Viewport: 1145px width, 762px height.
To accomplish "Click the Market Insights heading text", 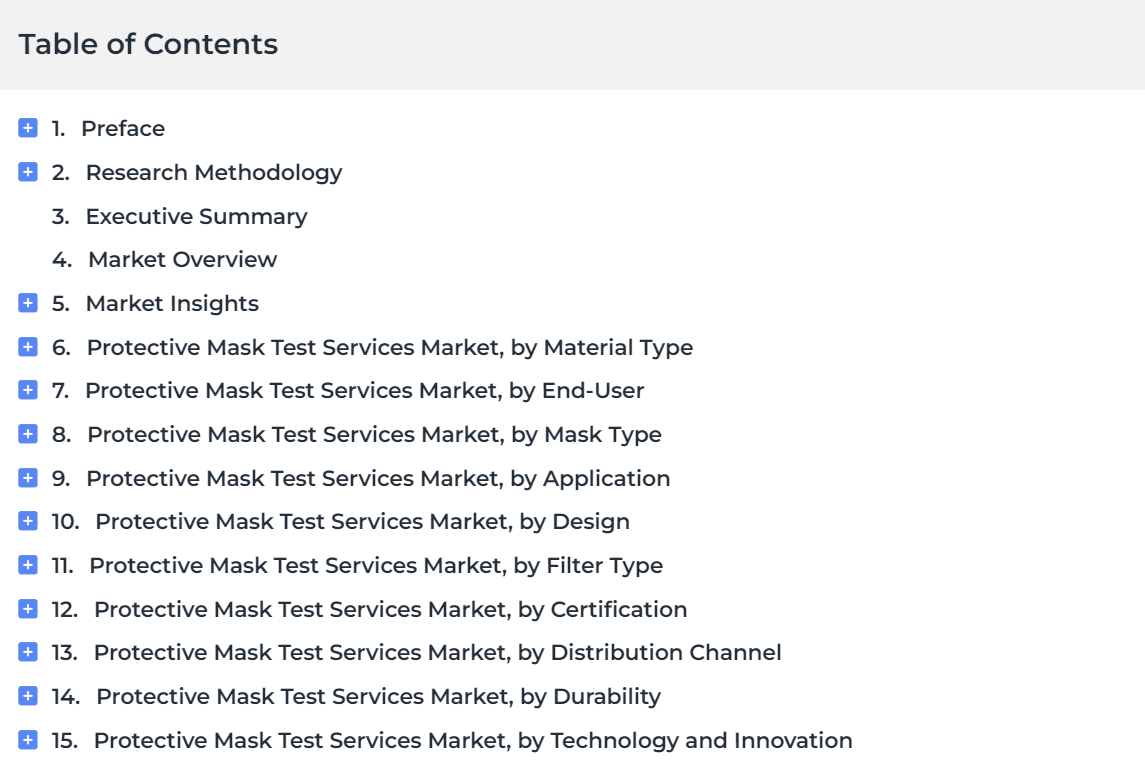I will click(x=172, y=303).
